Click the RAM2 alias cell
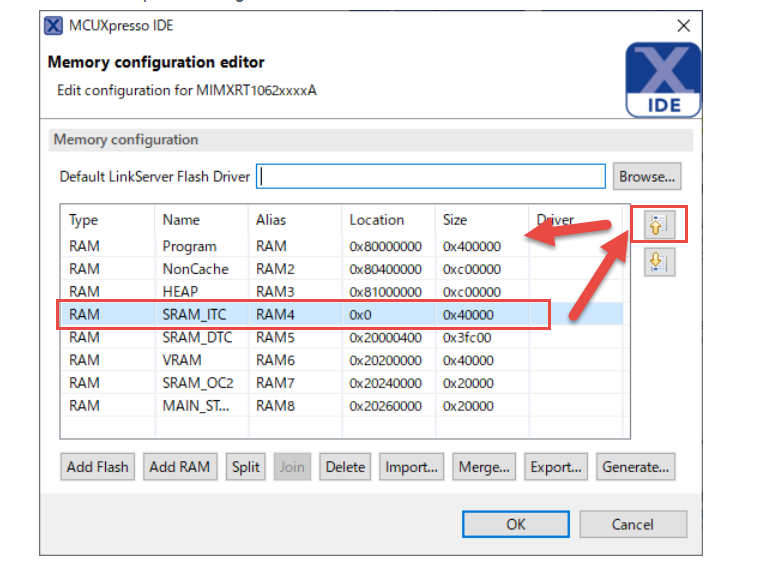 275,269
